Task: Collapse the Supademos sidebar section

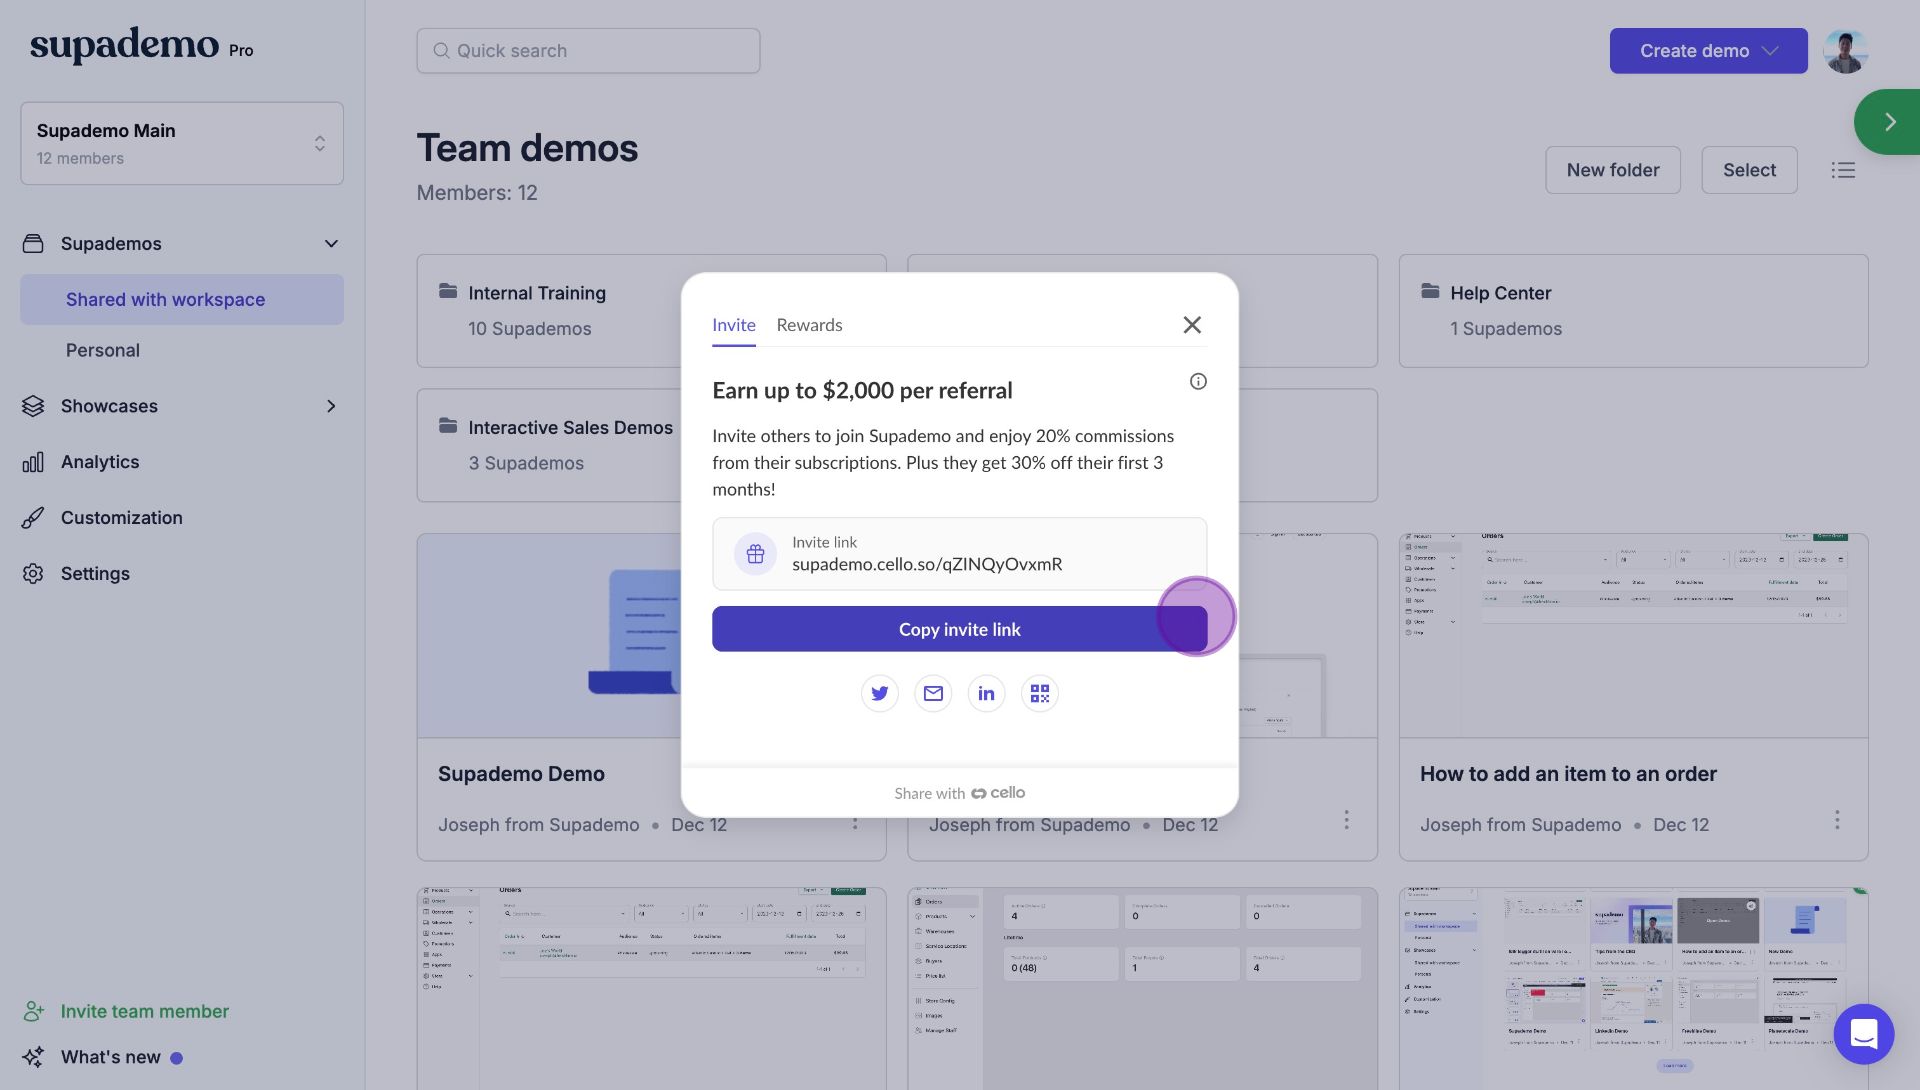Action: click(331, 243)
